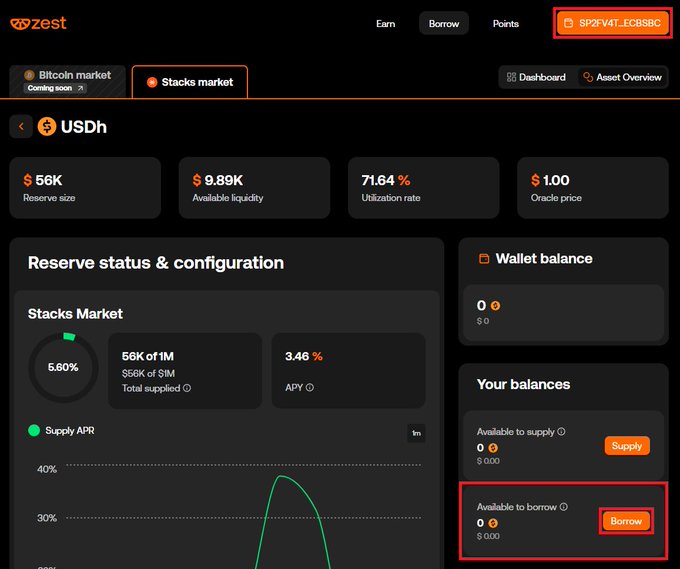
Task: Click the USDh coin icon in Wallet balance
Action: [495, 306]
